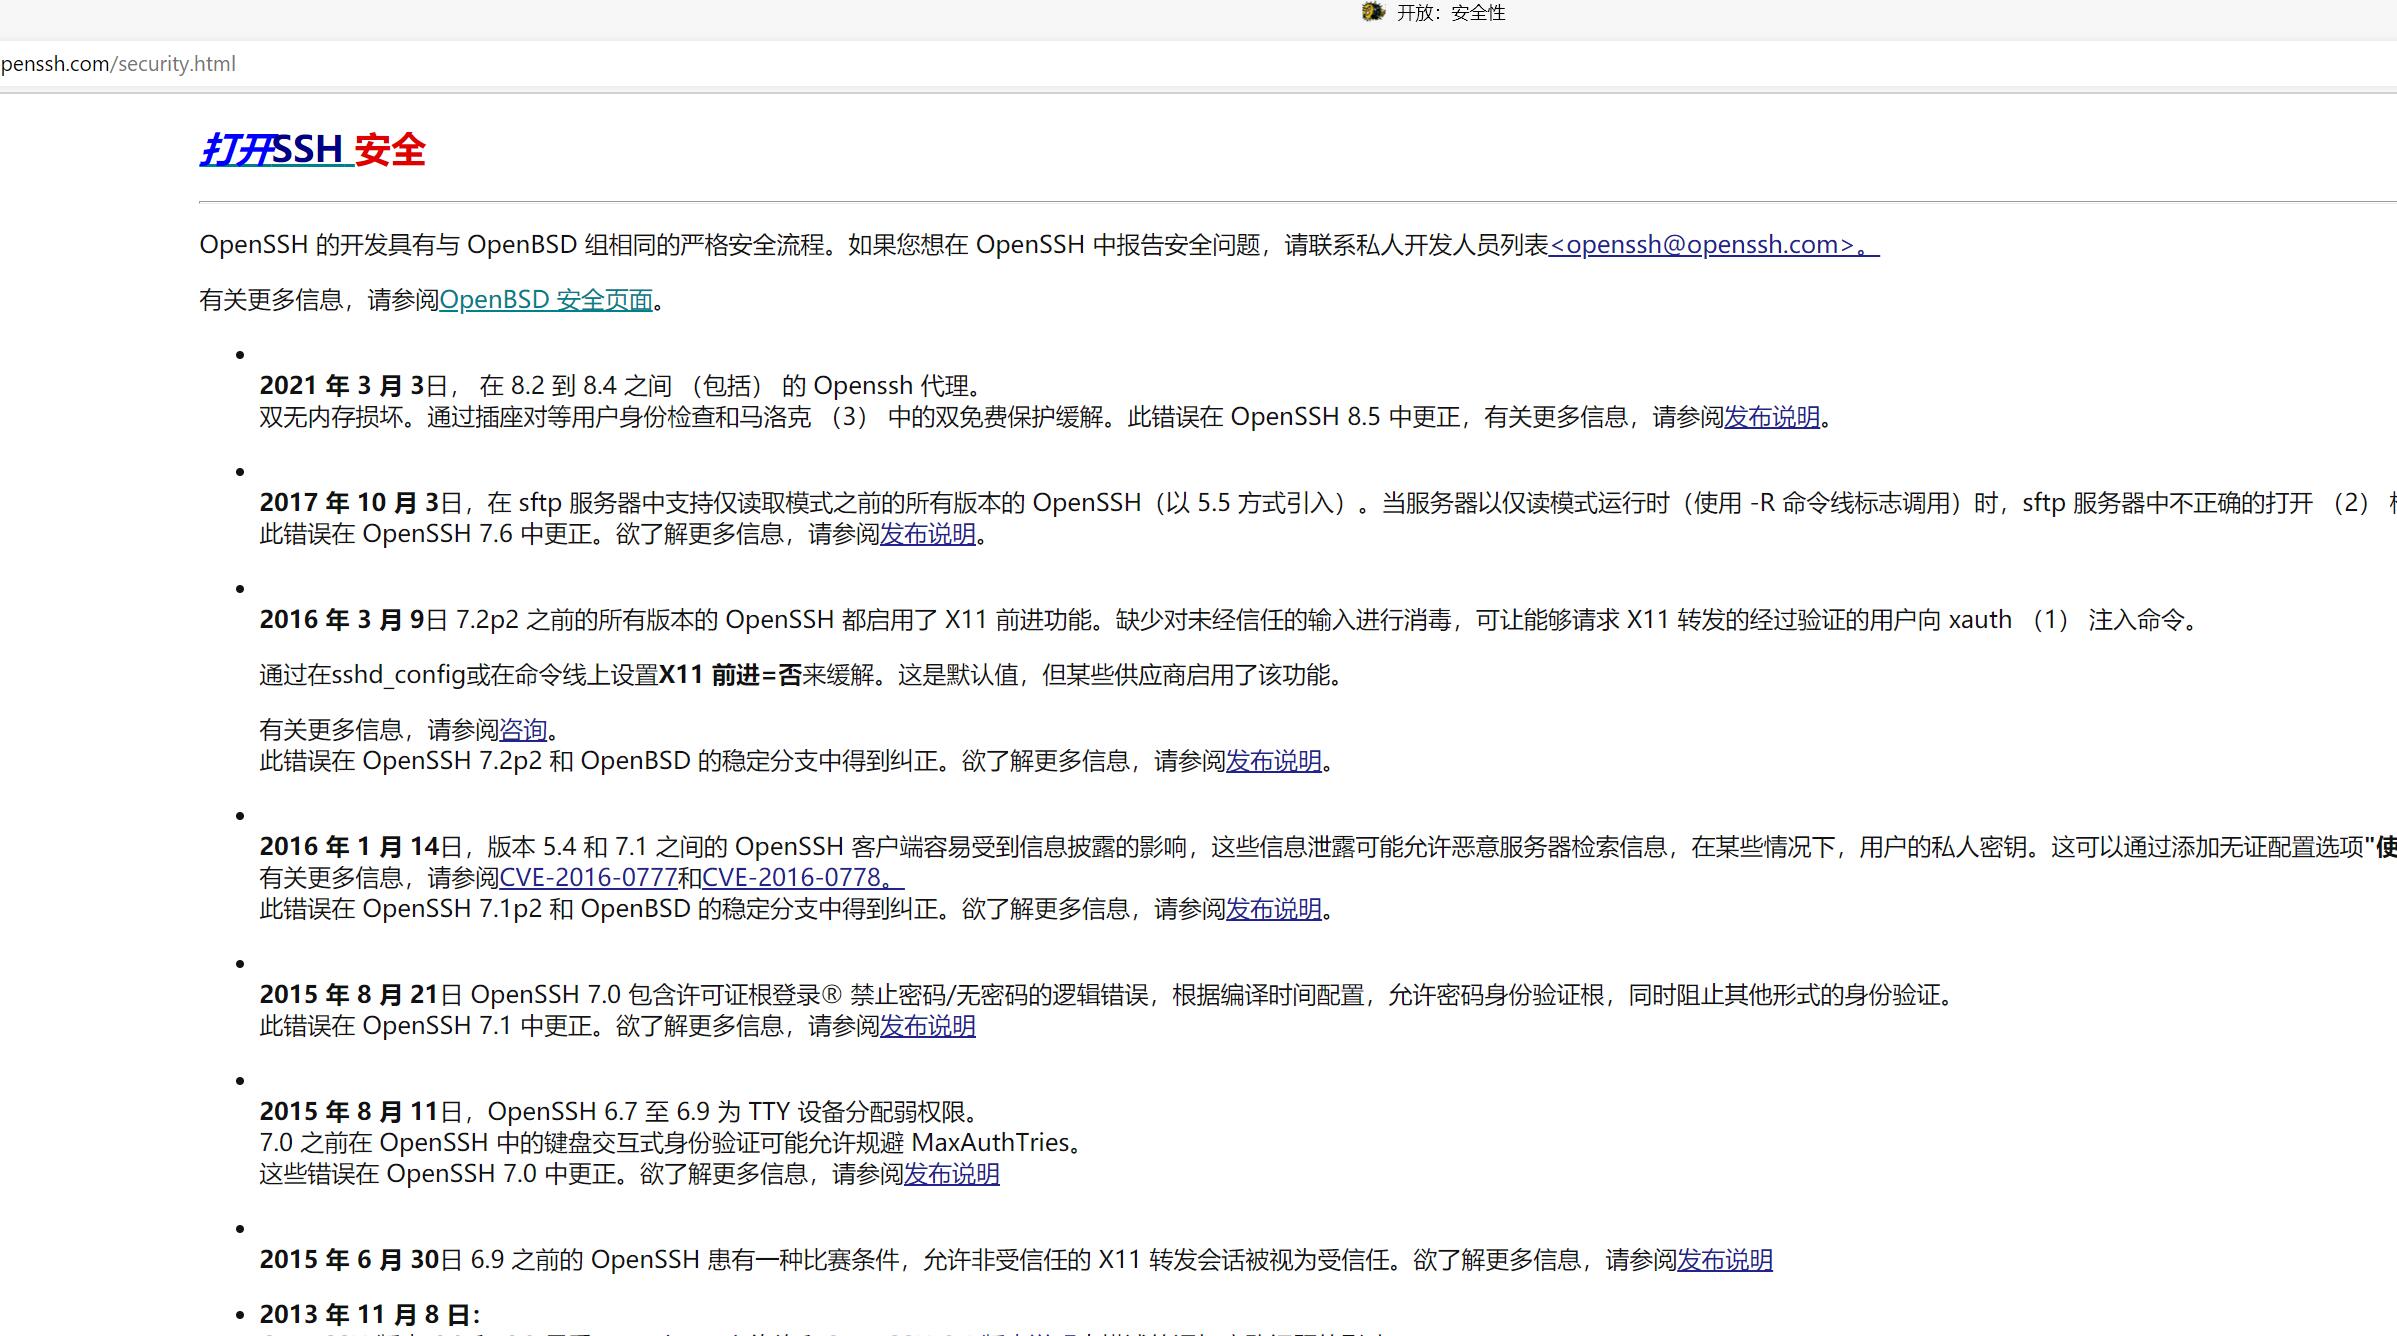The image size is (2397, 1336).
Task: Open 发布说明 link for OpenSSH 7.6 fix
Action: [928, 534]
